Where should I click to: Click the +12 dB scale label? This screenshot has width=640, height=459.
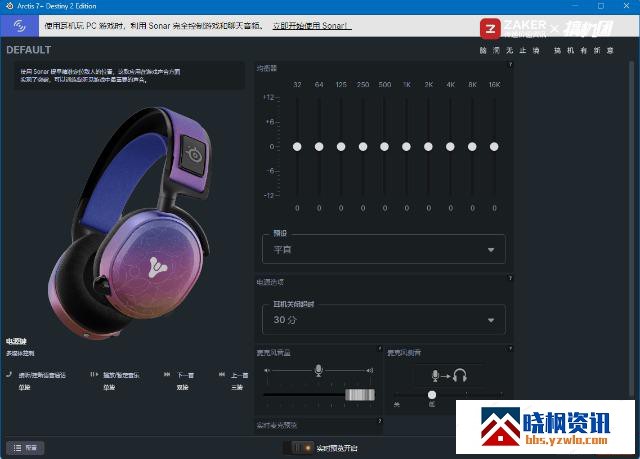[269, 97]
